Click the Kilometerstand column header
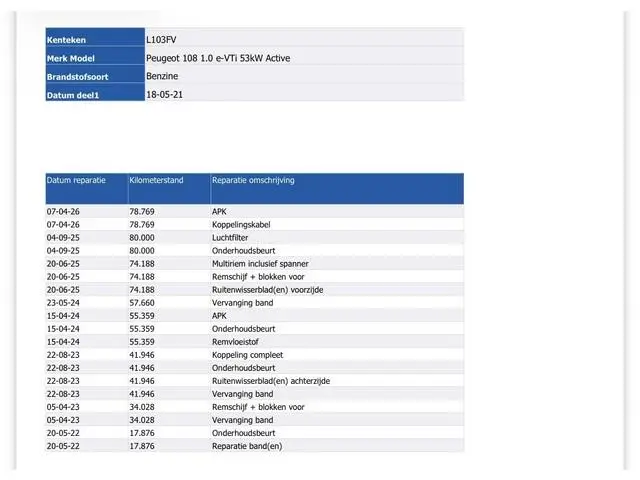640x480 pixels. (169, 189)
